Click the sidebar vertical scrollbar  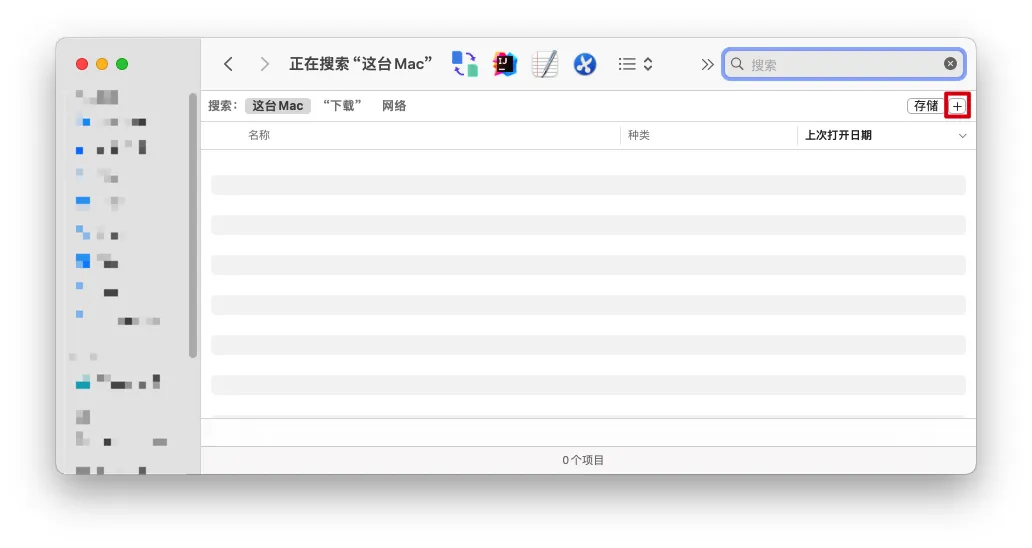(x=193, y=225)
